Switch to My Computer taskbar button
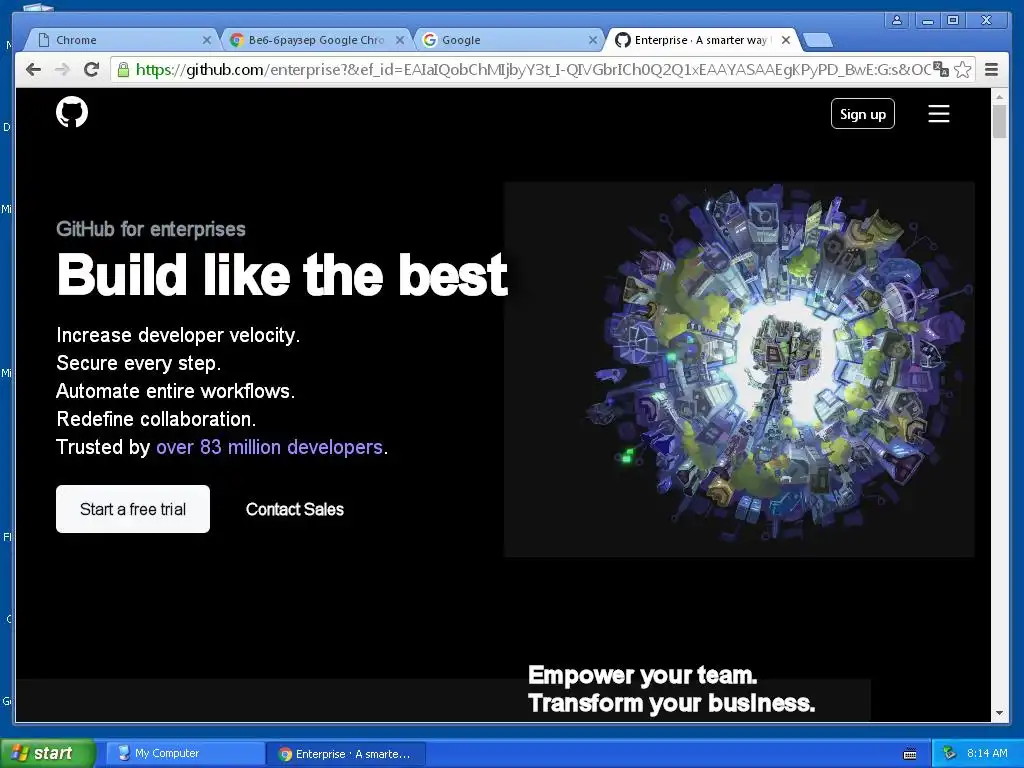 click(185, 754)
